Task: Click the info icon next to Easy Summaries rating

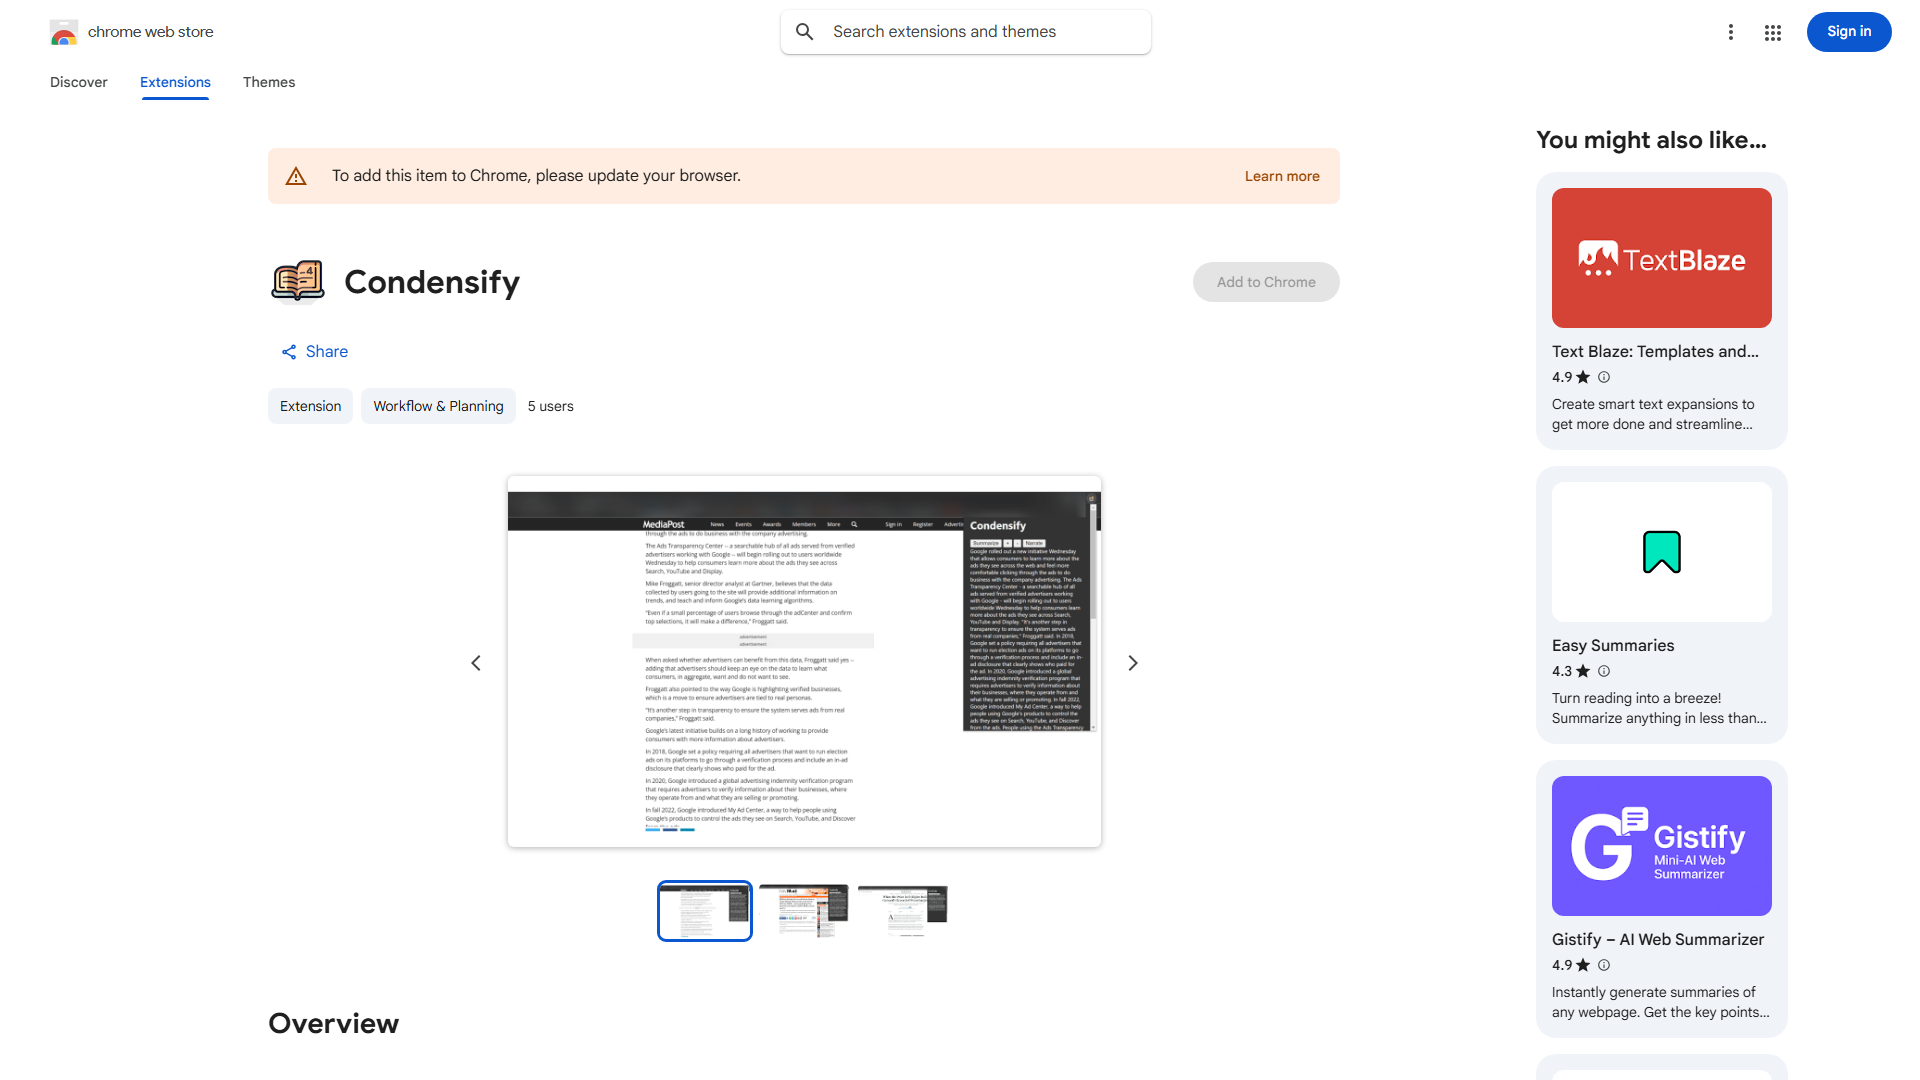Action: pos(1603,671)
